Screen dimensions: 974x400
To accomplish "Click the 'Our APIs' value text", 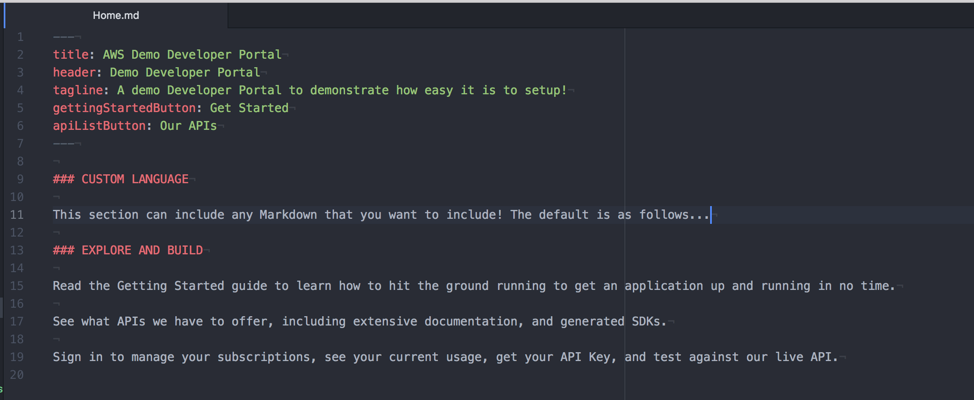I will click(188, 126).
